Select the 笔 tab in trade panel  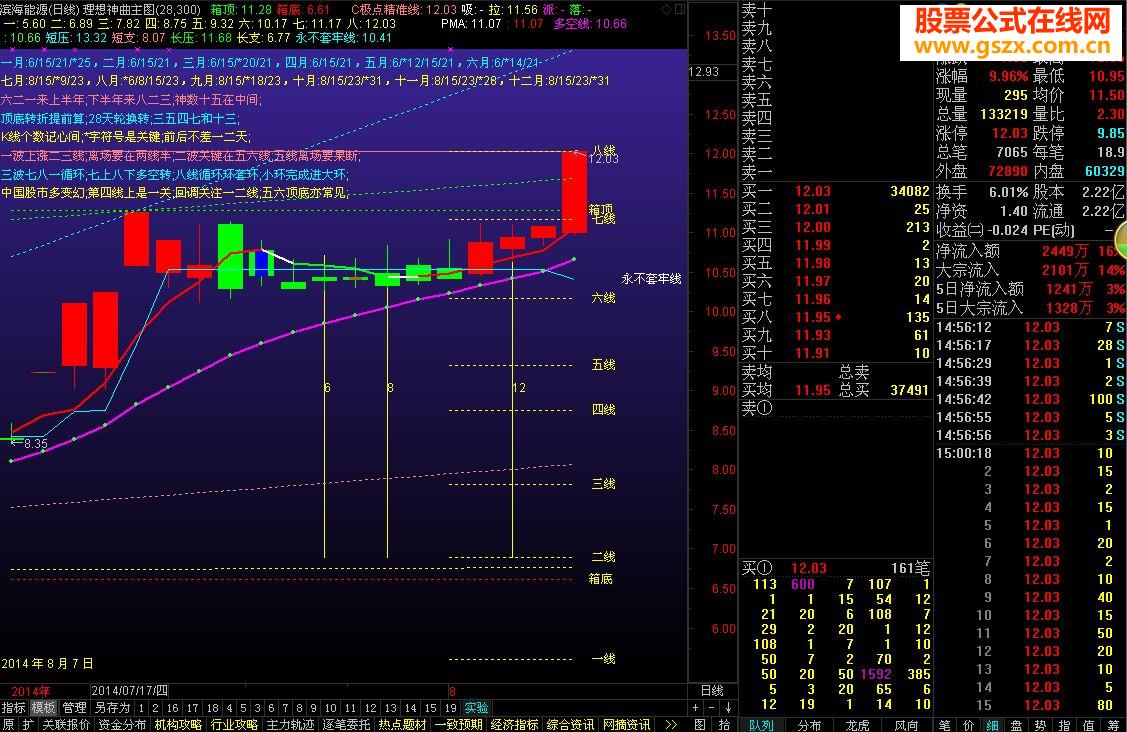tap(944, 725)
